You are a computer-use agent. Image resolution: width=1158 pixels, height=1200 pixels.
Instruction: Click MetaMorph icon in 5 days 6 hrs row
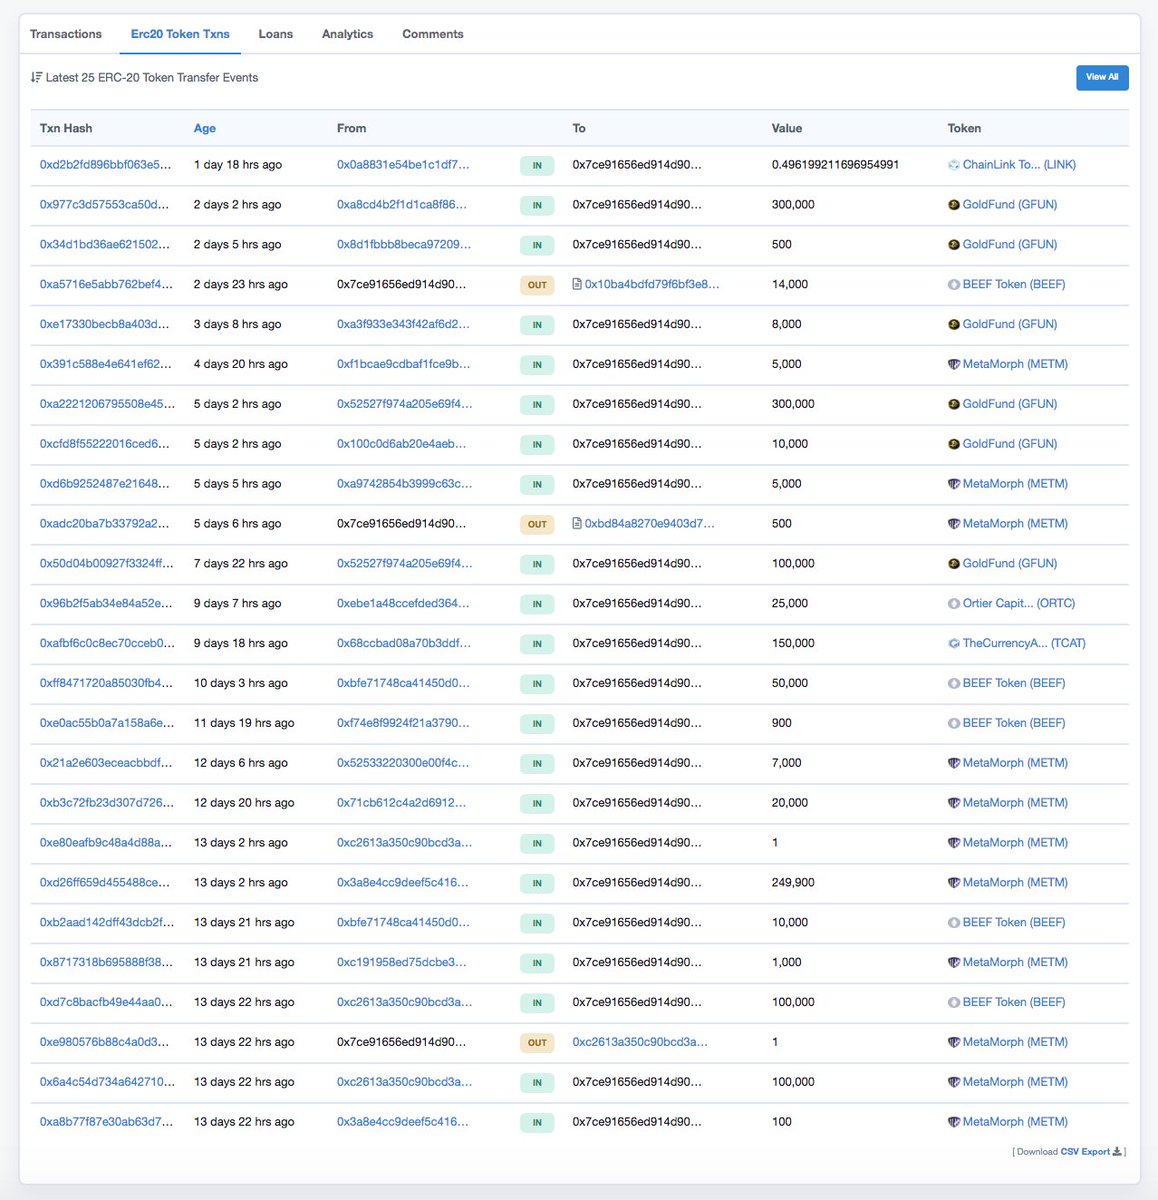[954, 524]
